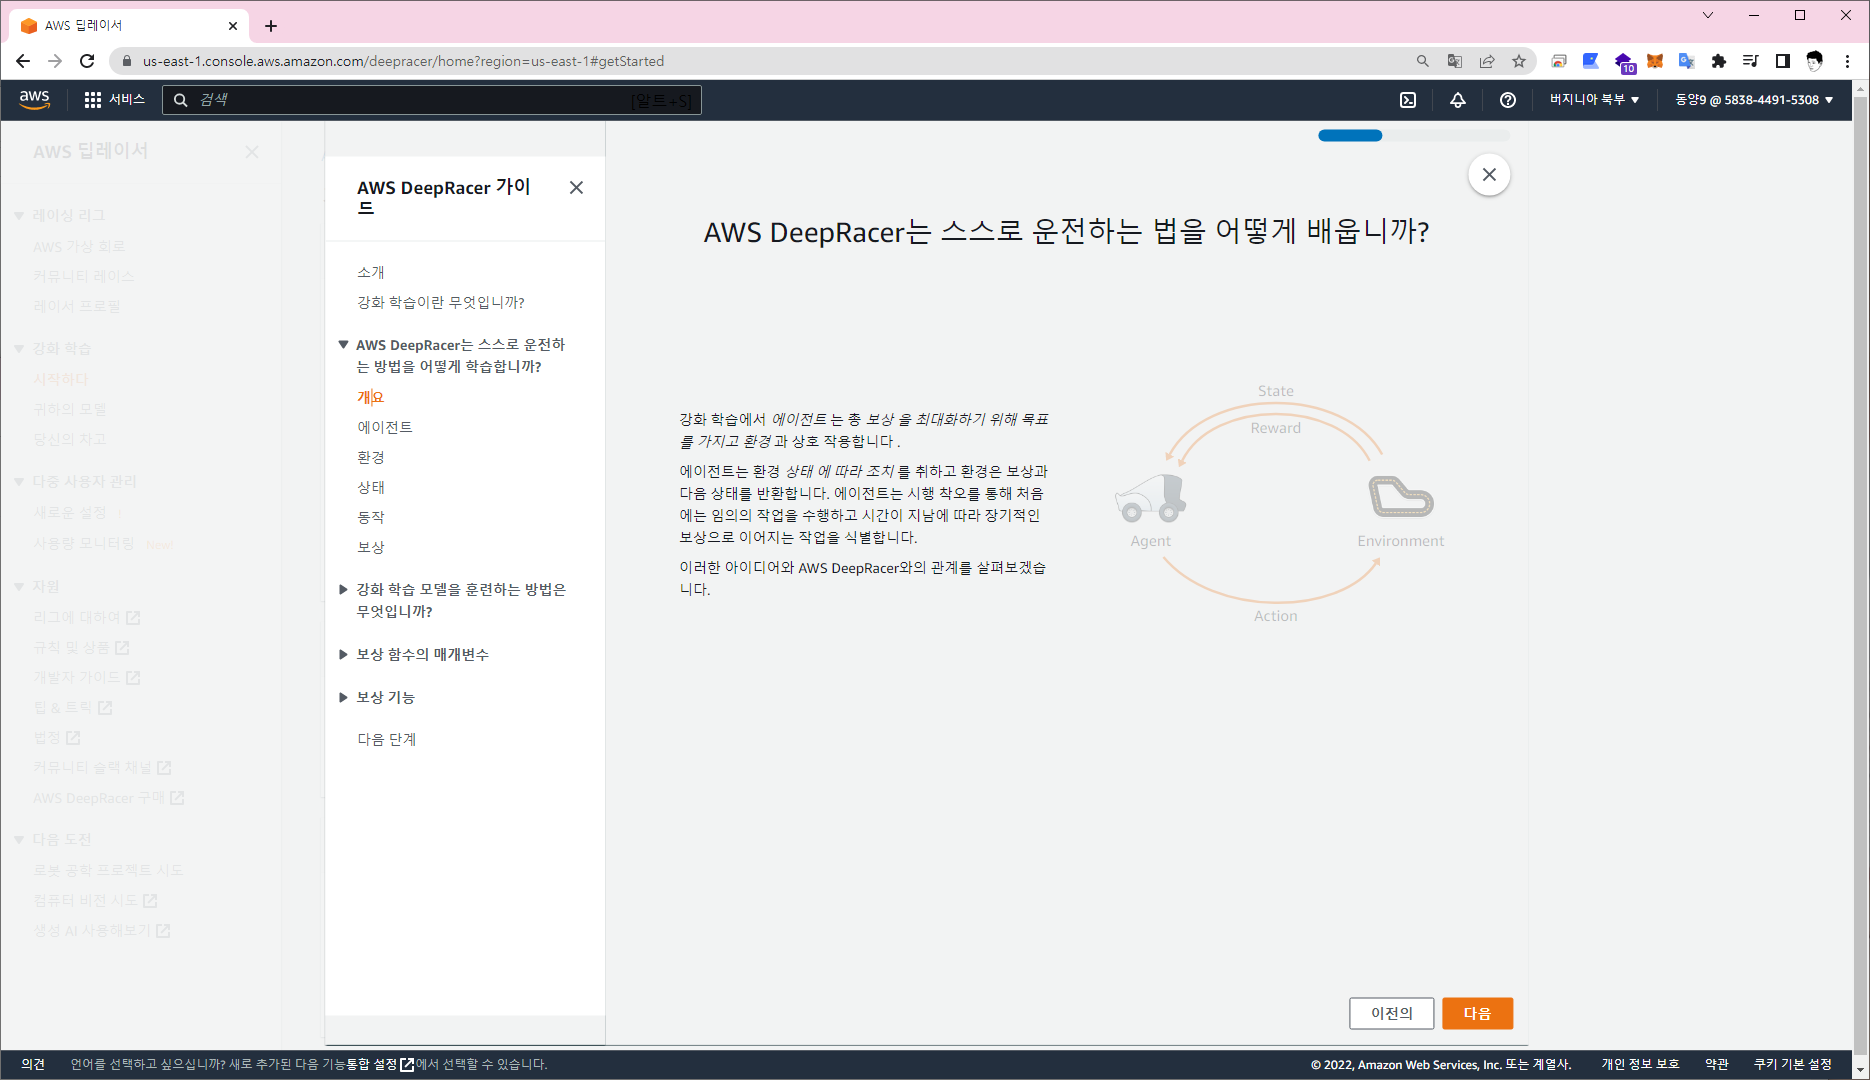Open the account 5838-4491-5308 dropdown
This screenshot has height=1080, width=1870.
coord(1754,100)
